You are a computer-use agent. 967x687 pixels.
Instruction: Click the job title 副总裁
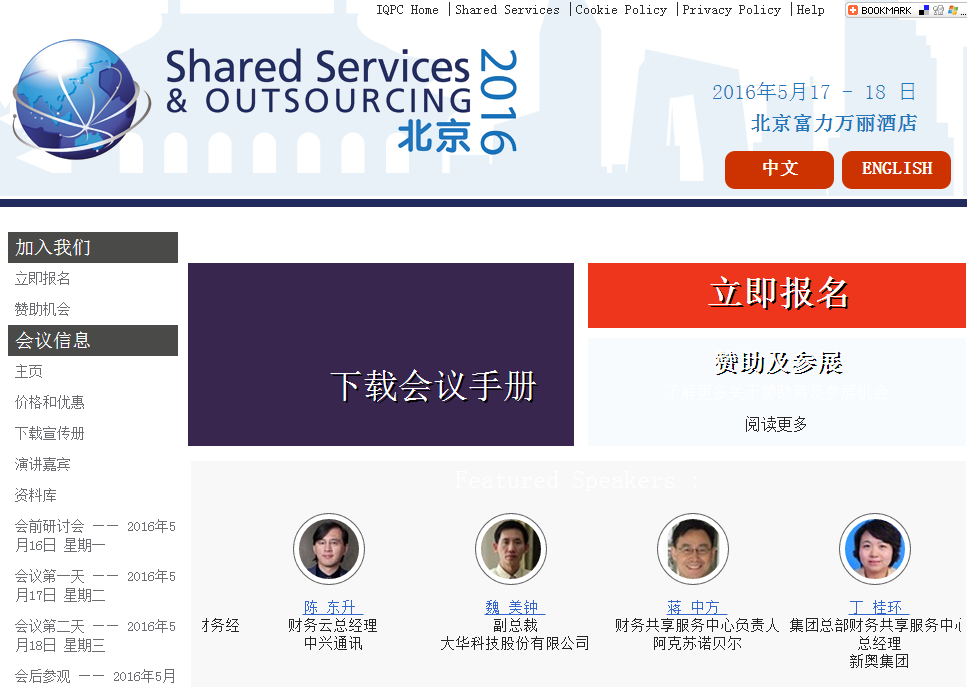point(515,625)
